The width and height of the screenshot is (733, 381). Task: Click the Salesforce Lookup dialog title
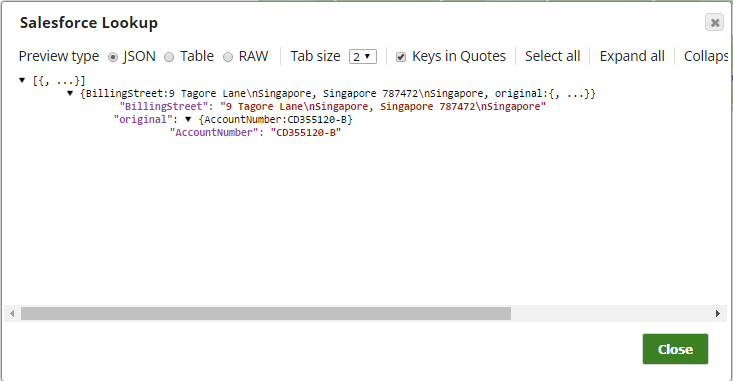[x=89, y=23]
